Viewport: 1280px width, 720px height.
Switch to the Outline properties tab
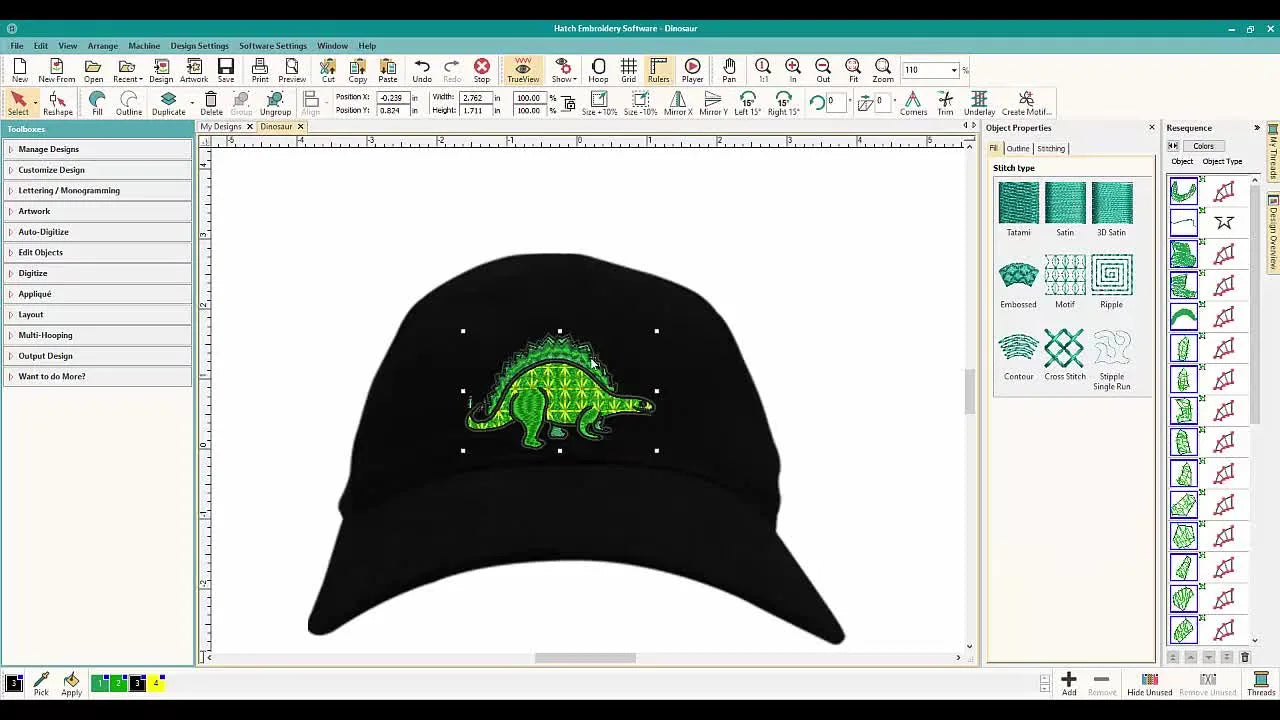click(1018, 148)
